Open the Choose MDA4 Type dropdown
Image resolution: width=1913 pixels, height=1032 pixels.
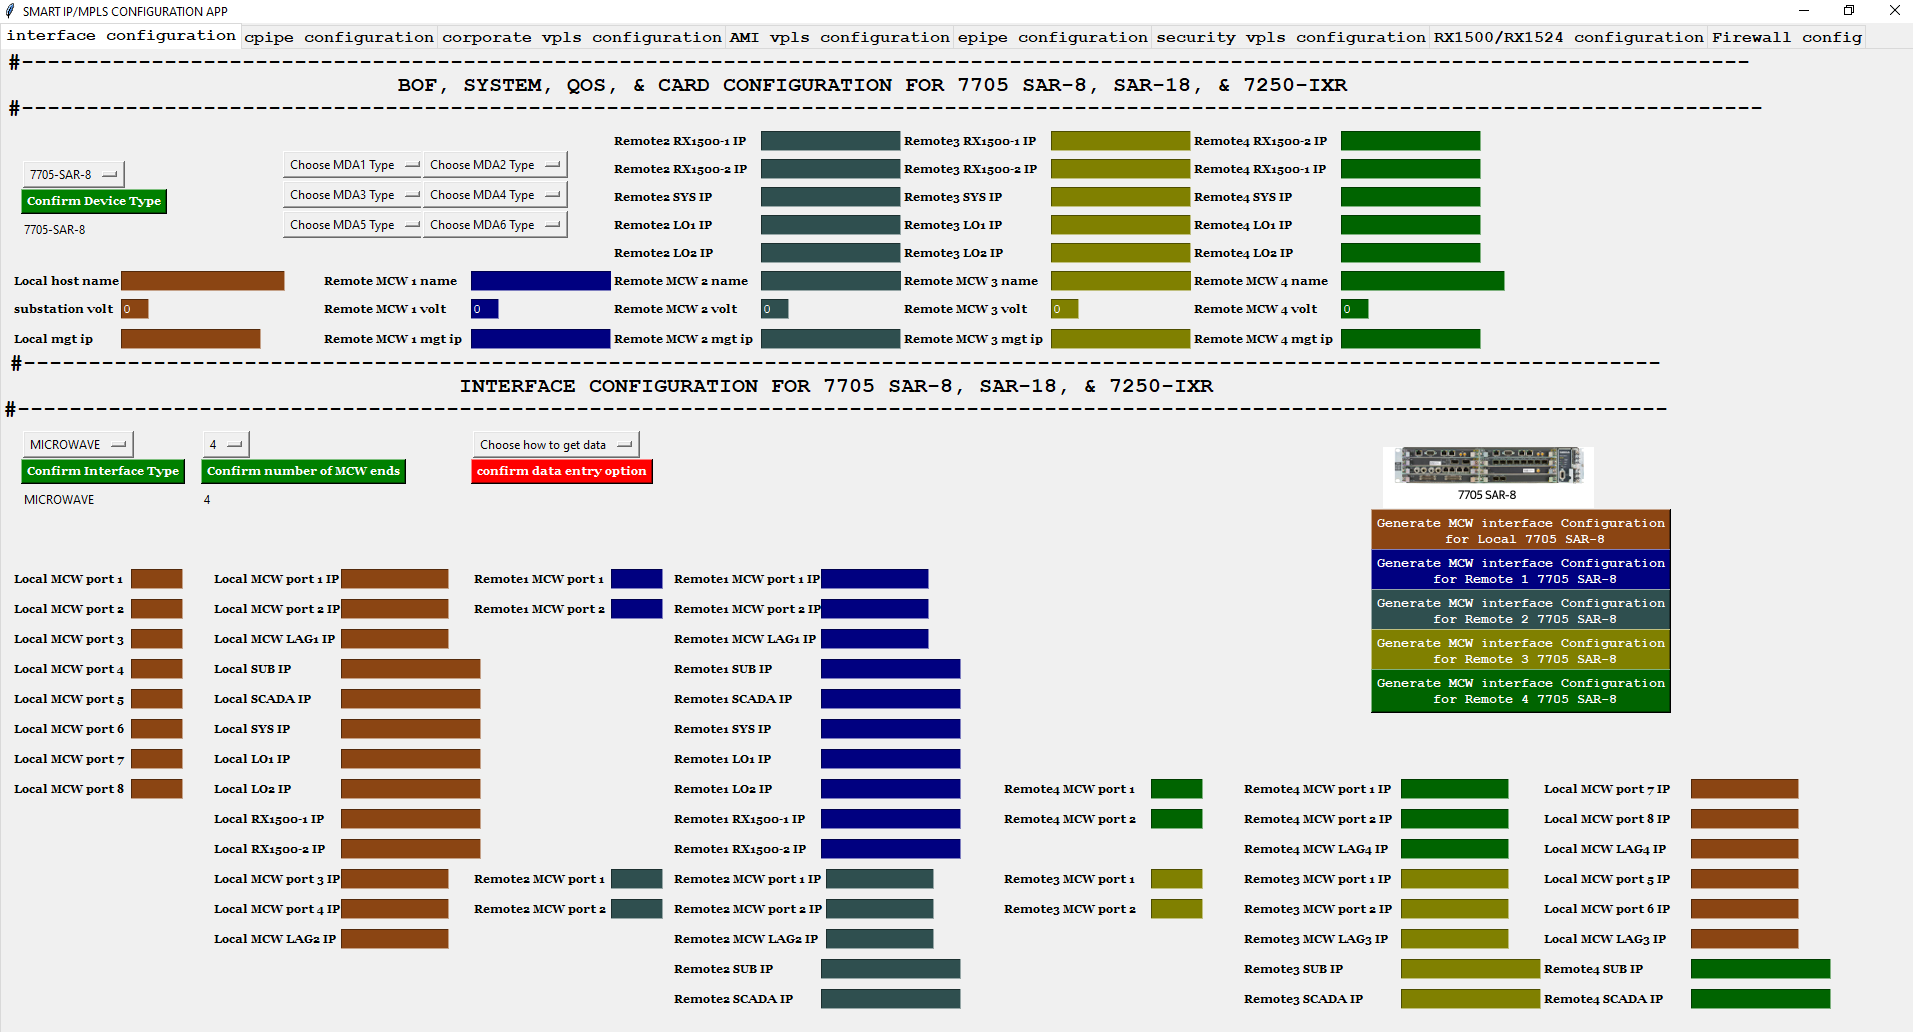pyautogui.click(x=495, y=195)
